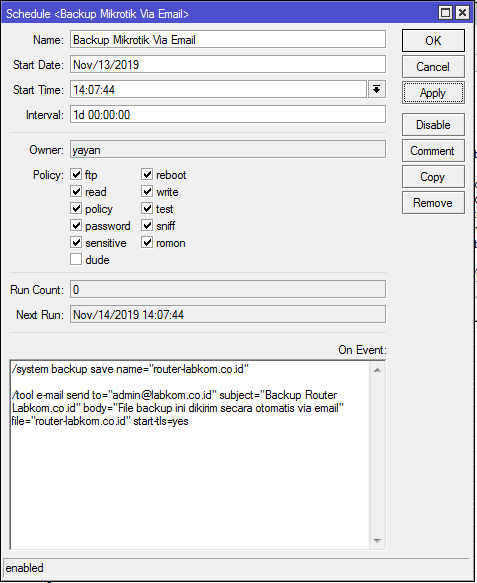This screenshot has width=477, height=583.
Task: Click the Owner field showing yayan
Action: click(x=228, y=149)
